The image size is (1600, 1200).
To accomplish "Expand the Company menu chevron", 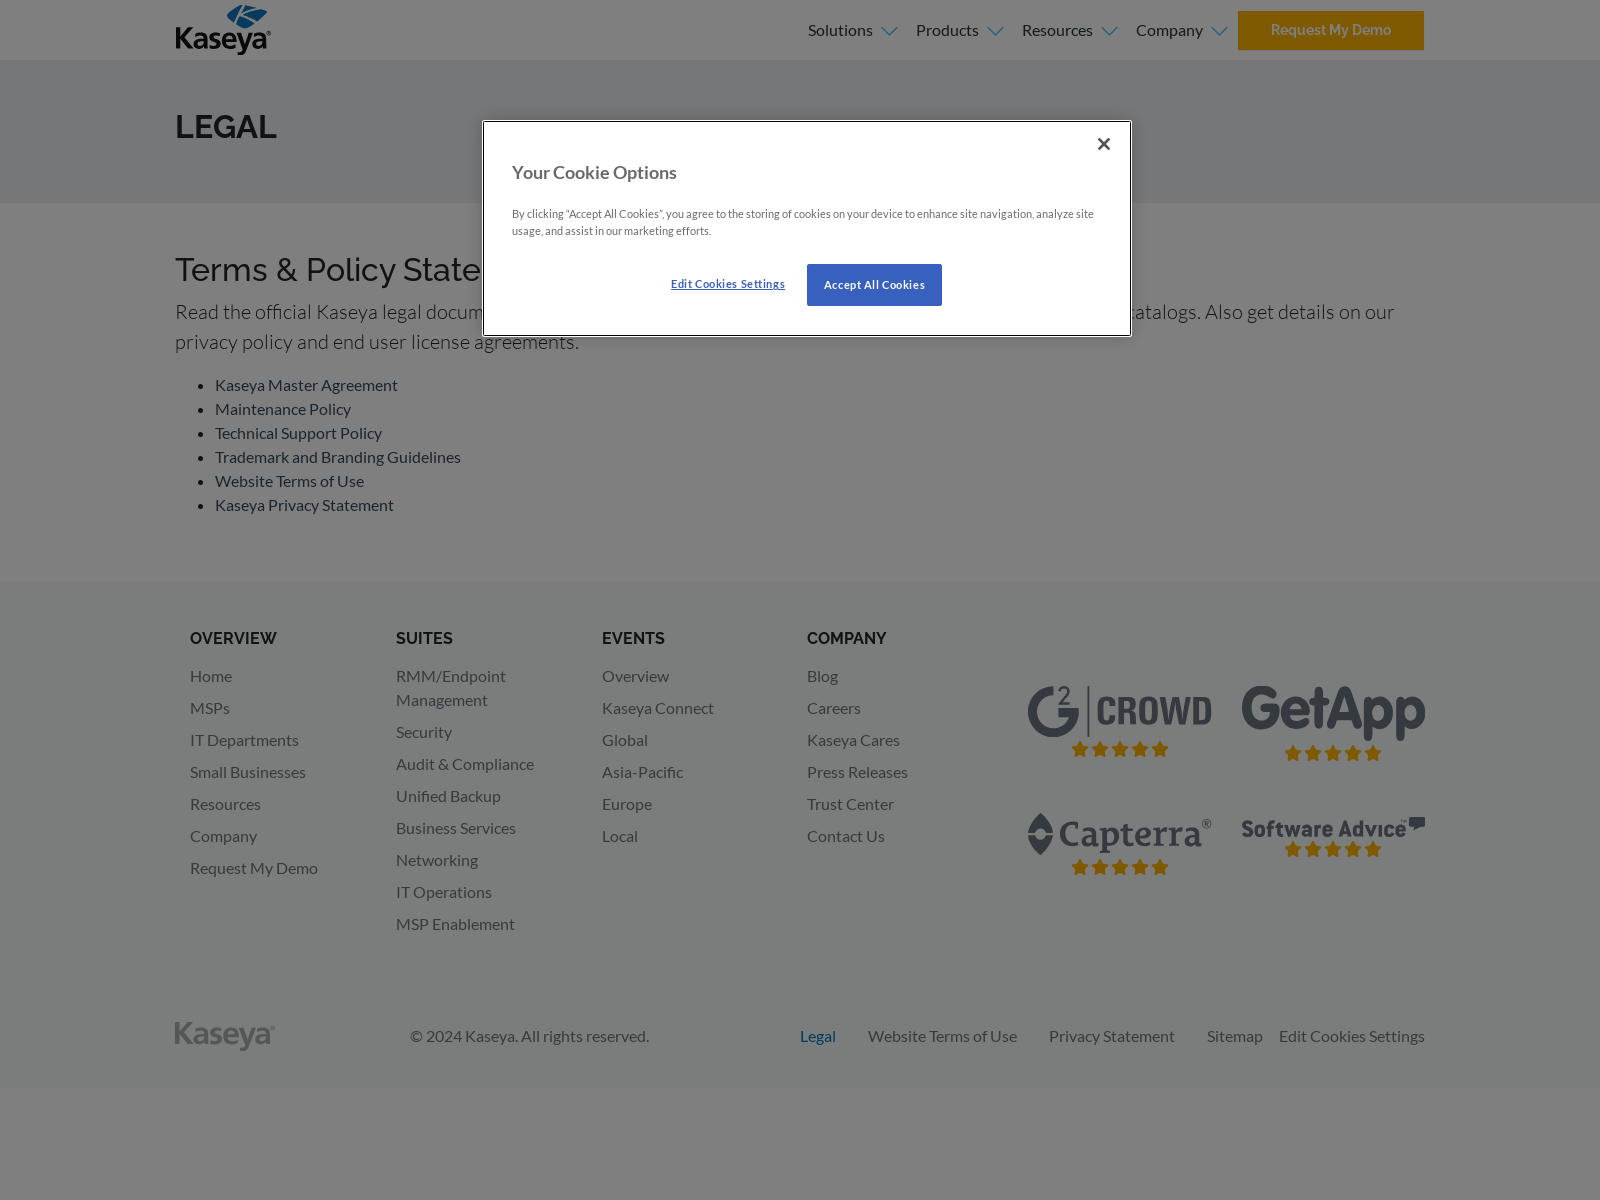I will pyautogui.click(x=1219, y=31).
